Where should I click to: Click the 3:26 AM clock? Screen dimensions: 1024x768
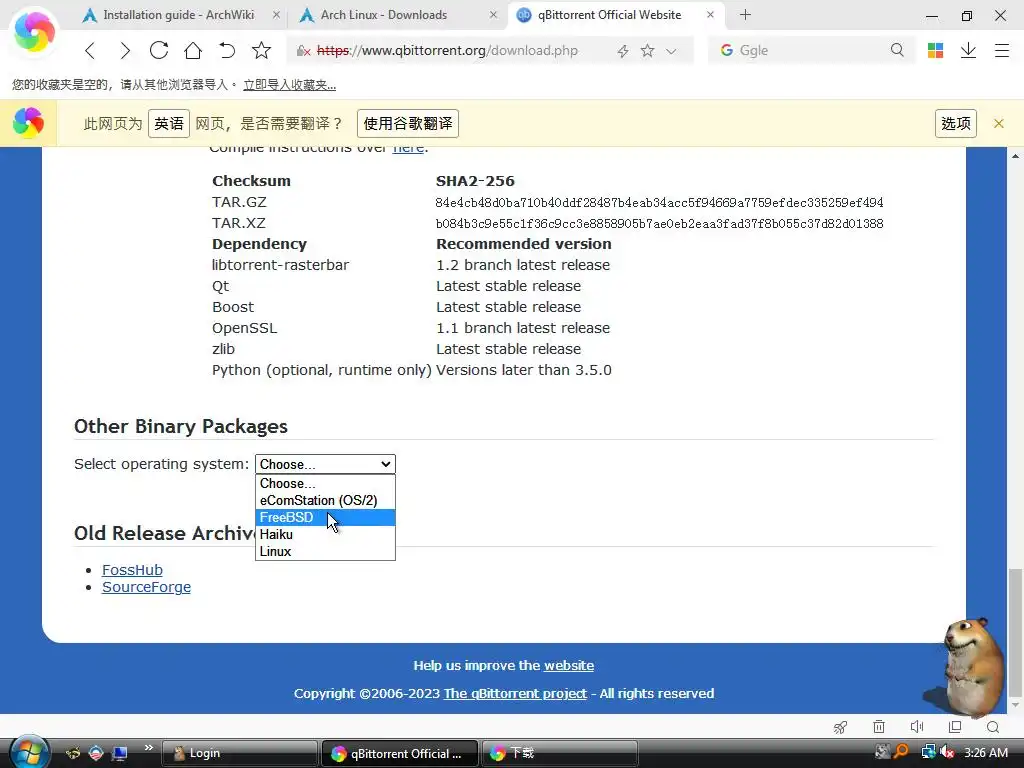985,753
